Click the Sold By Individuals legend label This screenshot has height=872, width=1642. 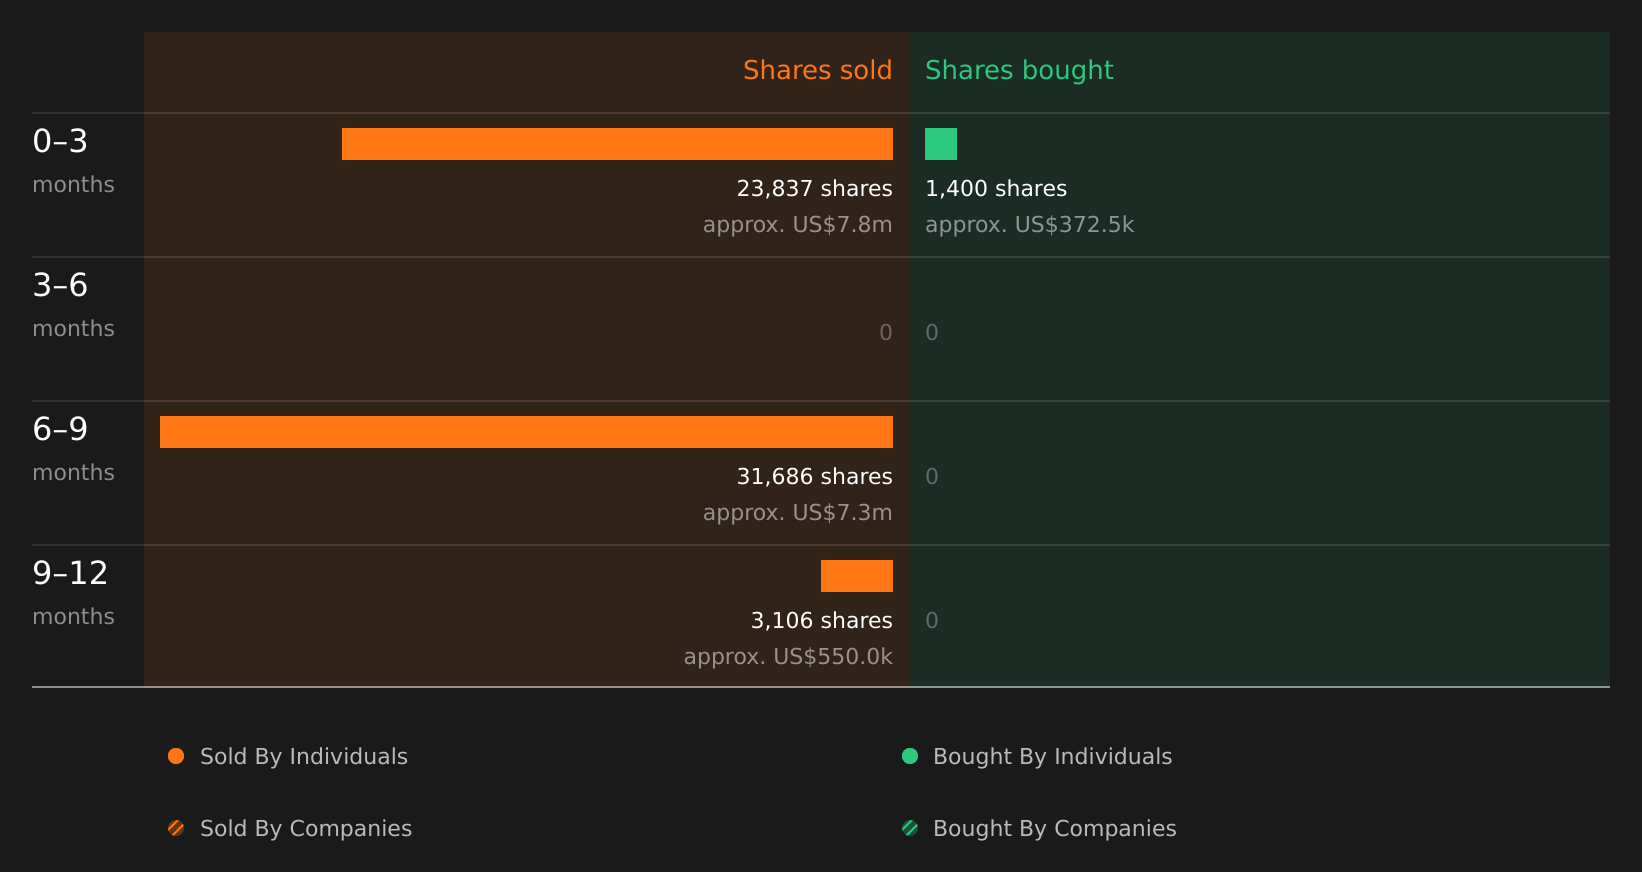pos(304,757)
